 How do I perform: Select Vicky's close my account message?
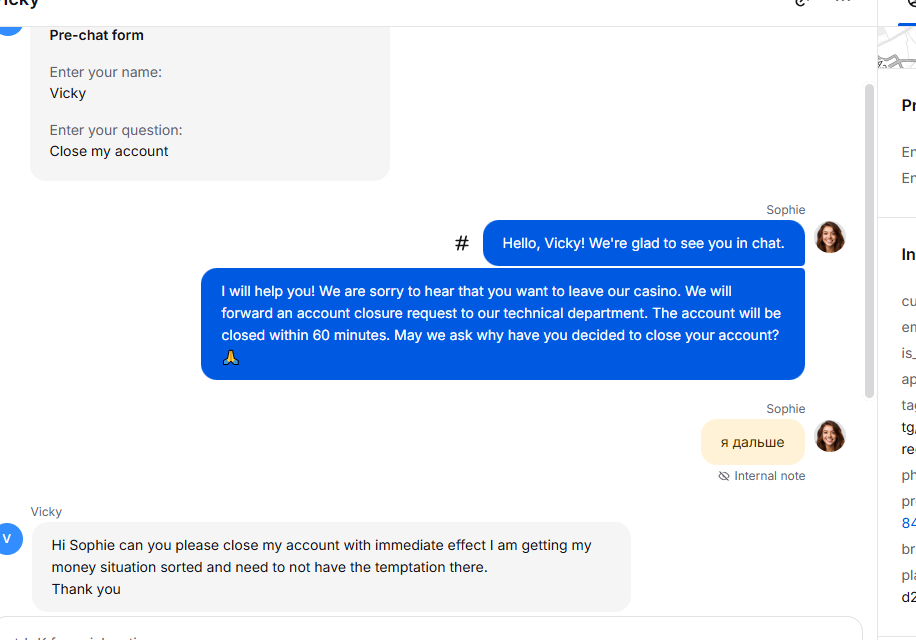click(331, 567)
